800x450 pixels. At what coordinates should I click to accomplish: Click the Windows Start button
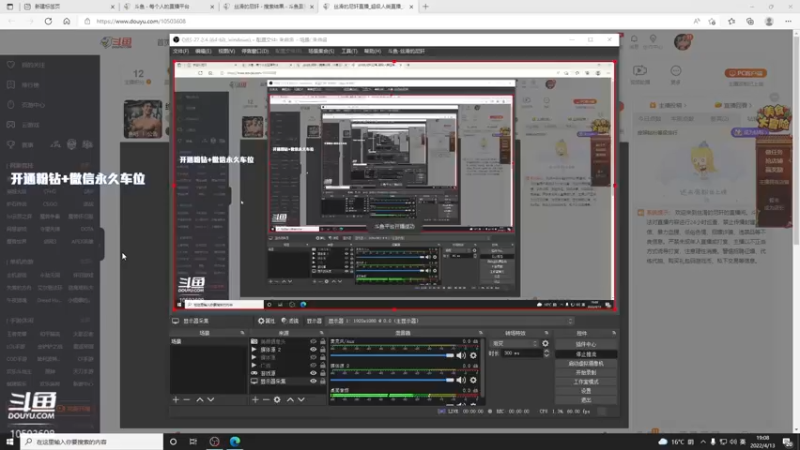10,441
